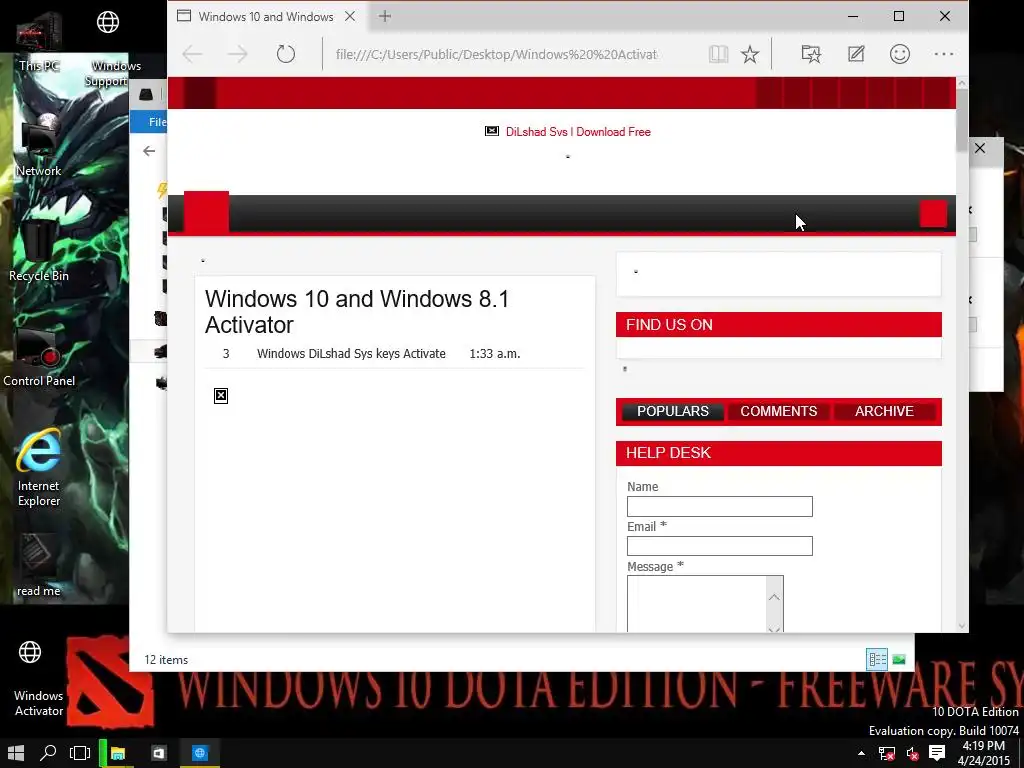1024x768 pixels.
Task: Click Windows 10 and Windows 8.1 Activator heading
Action: (357, 312)
